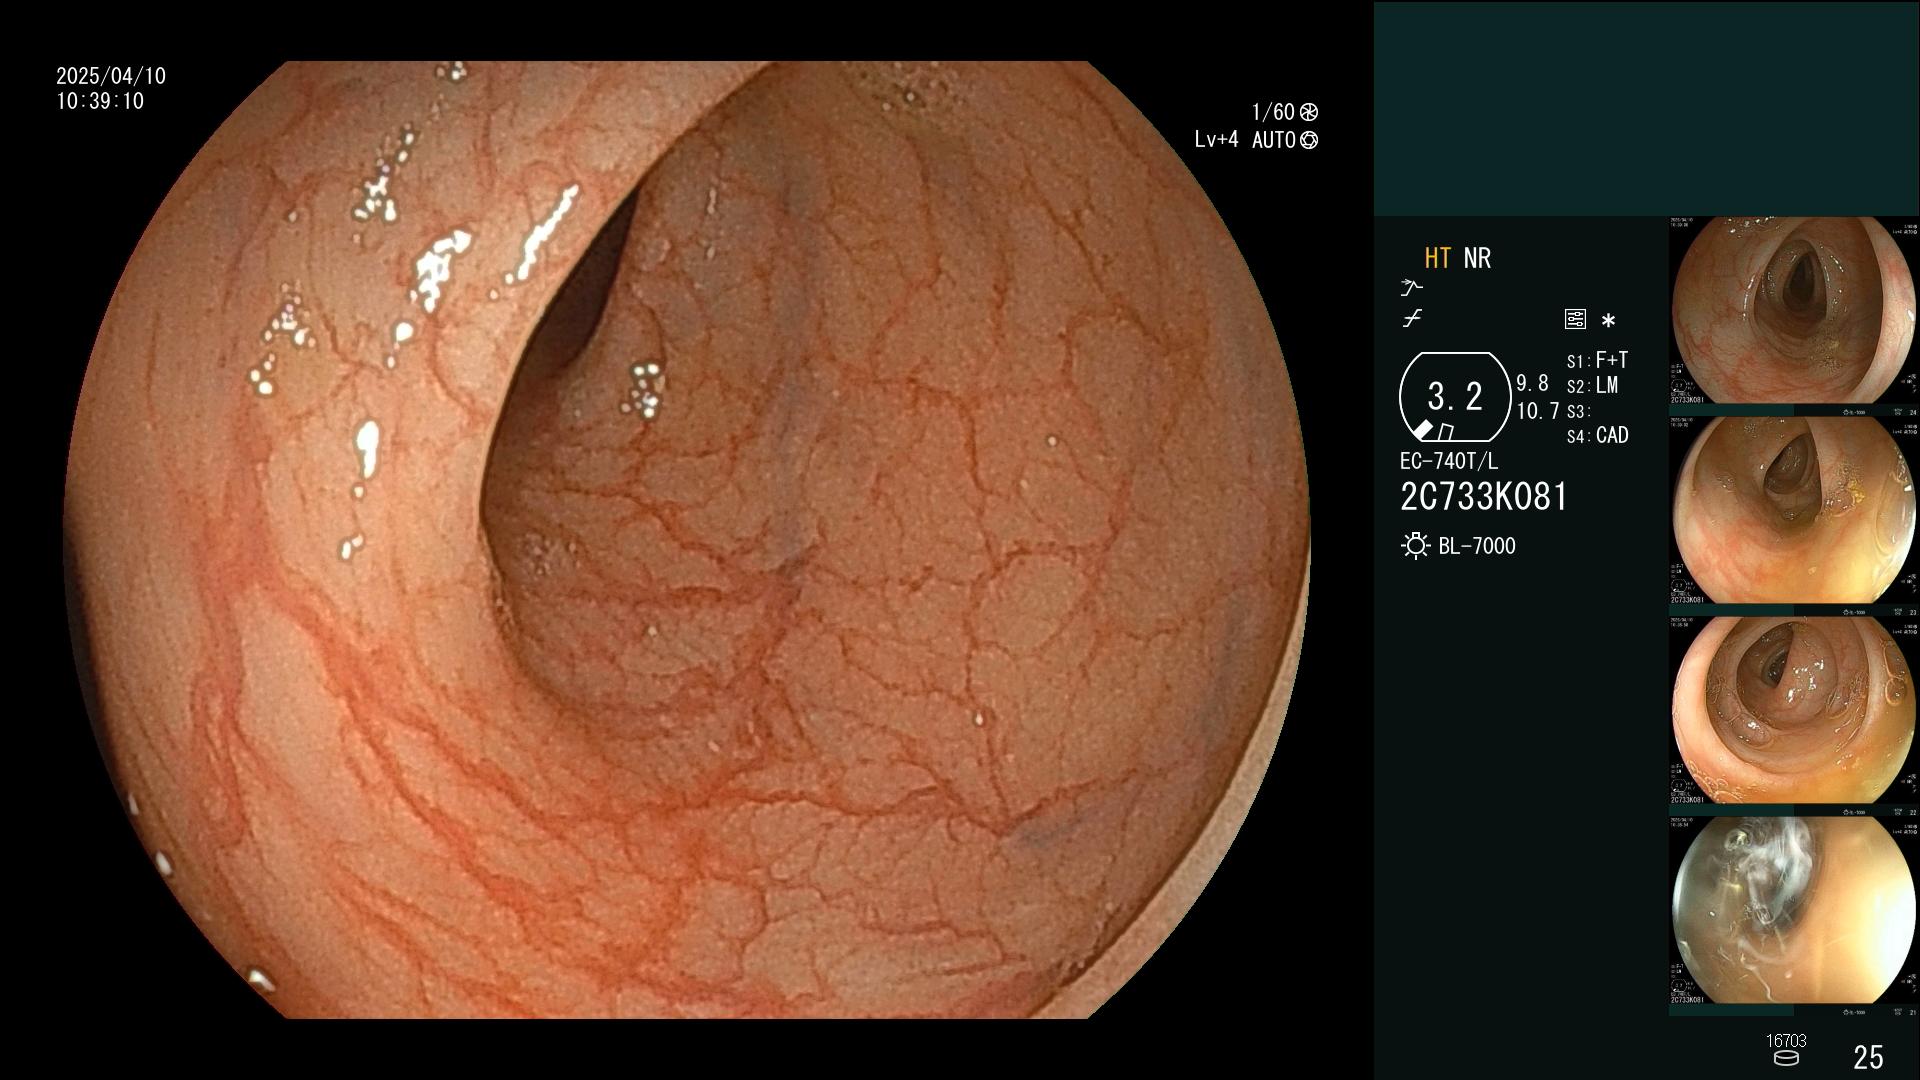Screen dimensions: 1920x1080
Task: Click the BL-7000 light source label
Action: coord(1477,546)
